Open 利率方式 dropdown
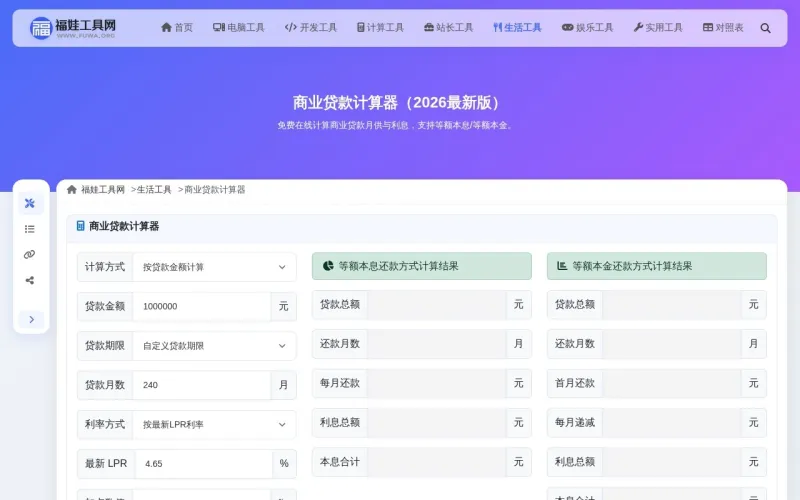This screenshot has height=500, width=800. (214, 424)
